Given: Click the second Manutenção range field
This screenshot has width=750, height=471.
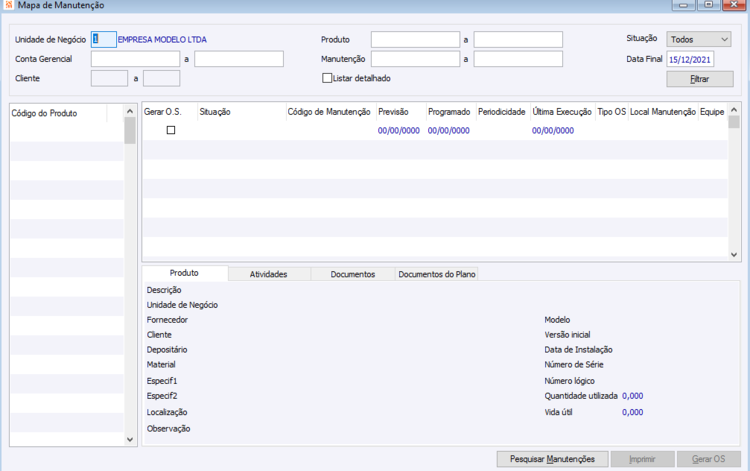Looking at the screenshot, I should tap(518, 59).
